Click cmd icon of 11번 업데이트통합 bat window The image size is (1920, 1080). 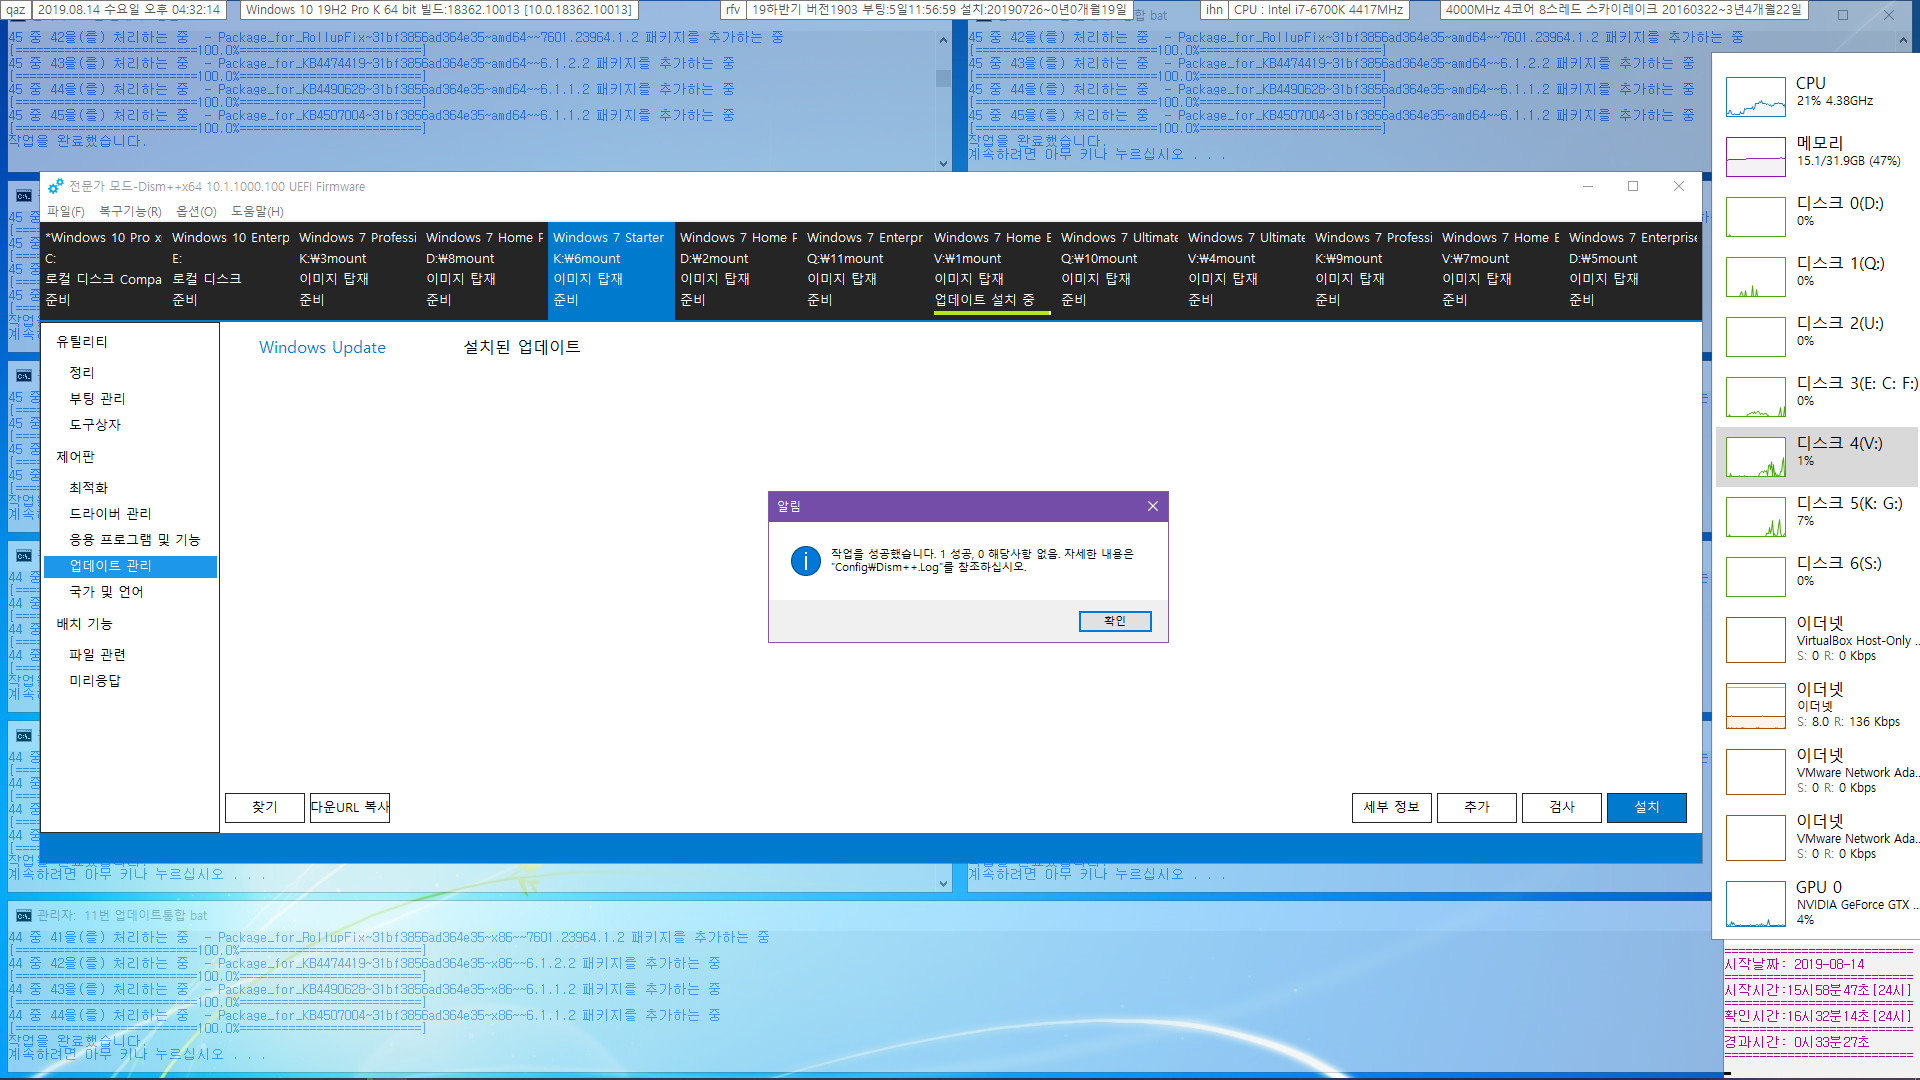24,915
